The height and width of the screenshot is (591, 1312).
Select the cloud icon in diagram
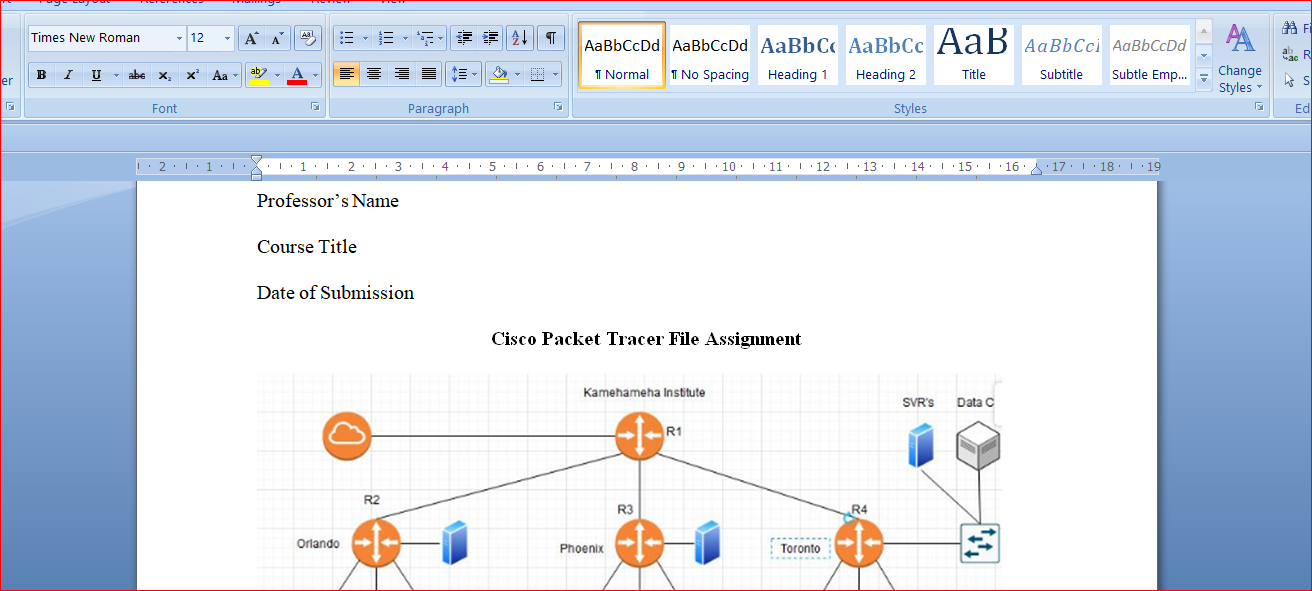point(347,437)
